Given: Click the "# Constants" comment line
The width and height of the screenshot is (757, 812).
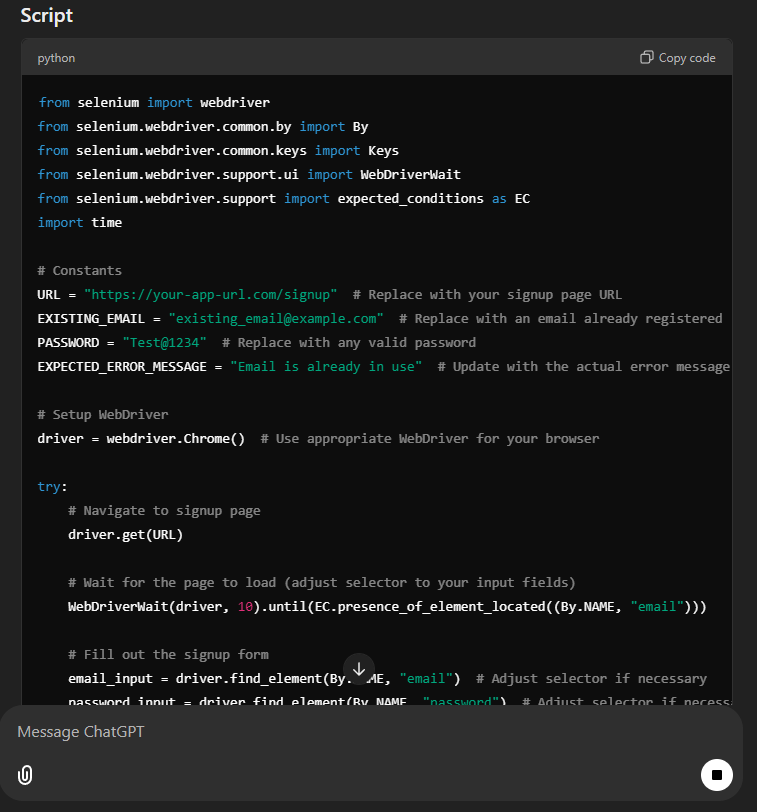Looking at the screenshot, I should (x=80, y=271).
